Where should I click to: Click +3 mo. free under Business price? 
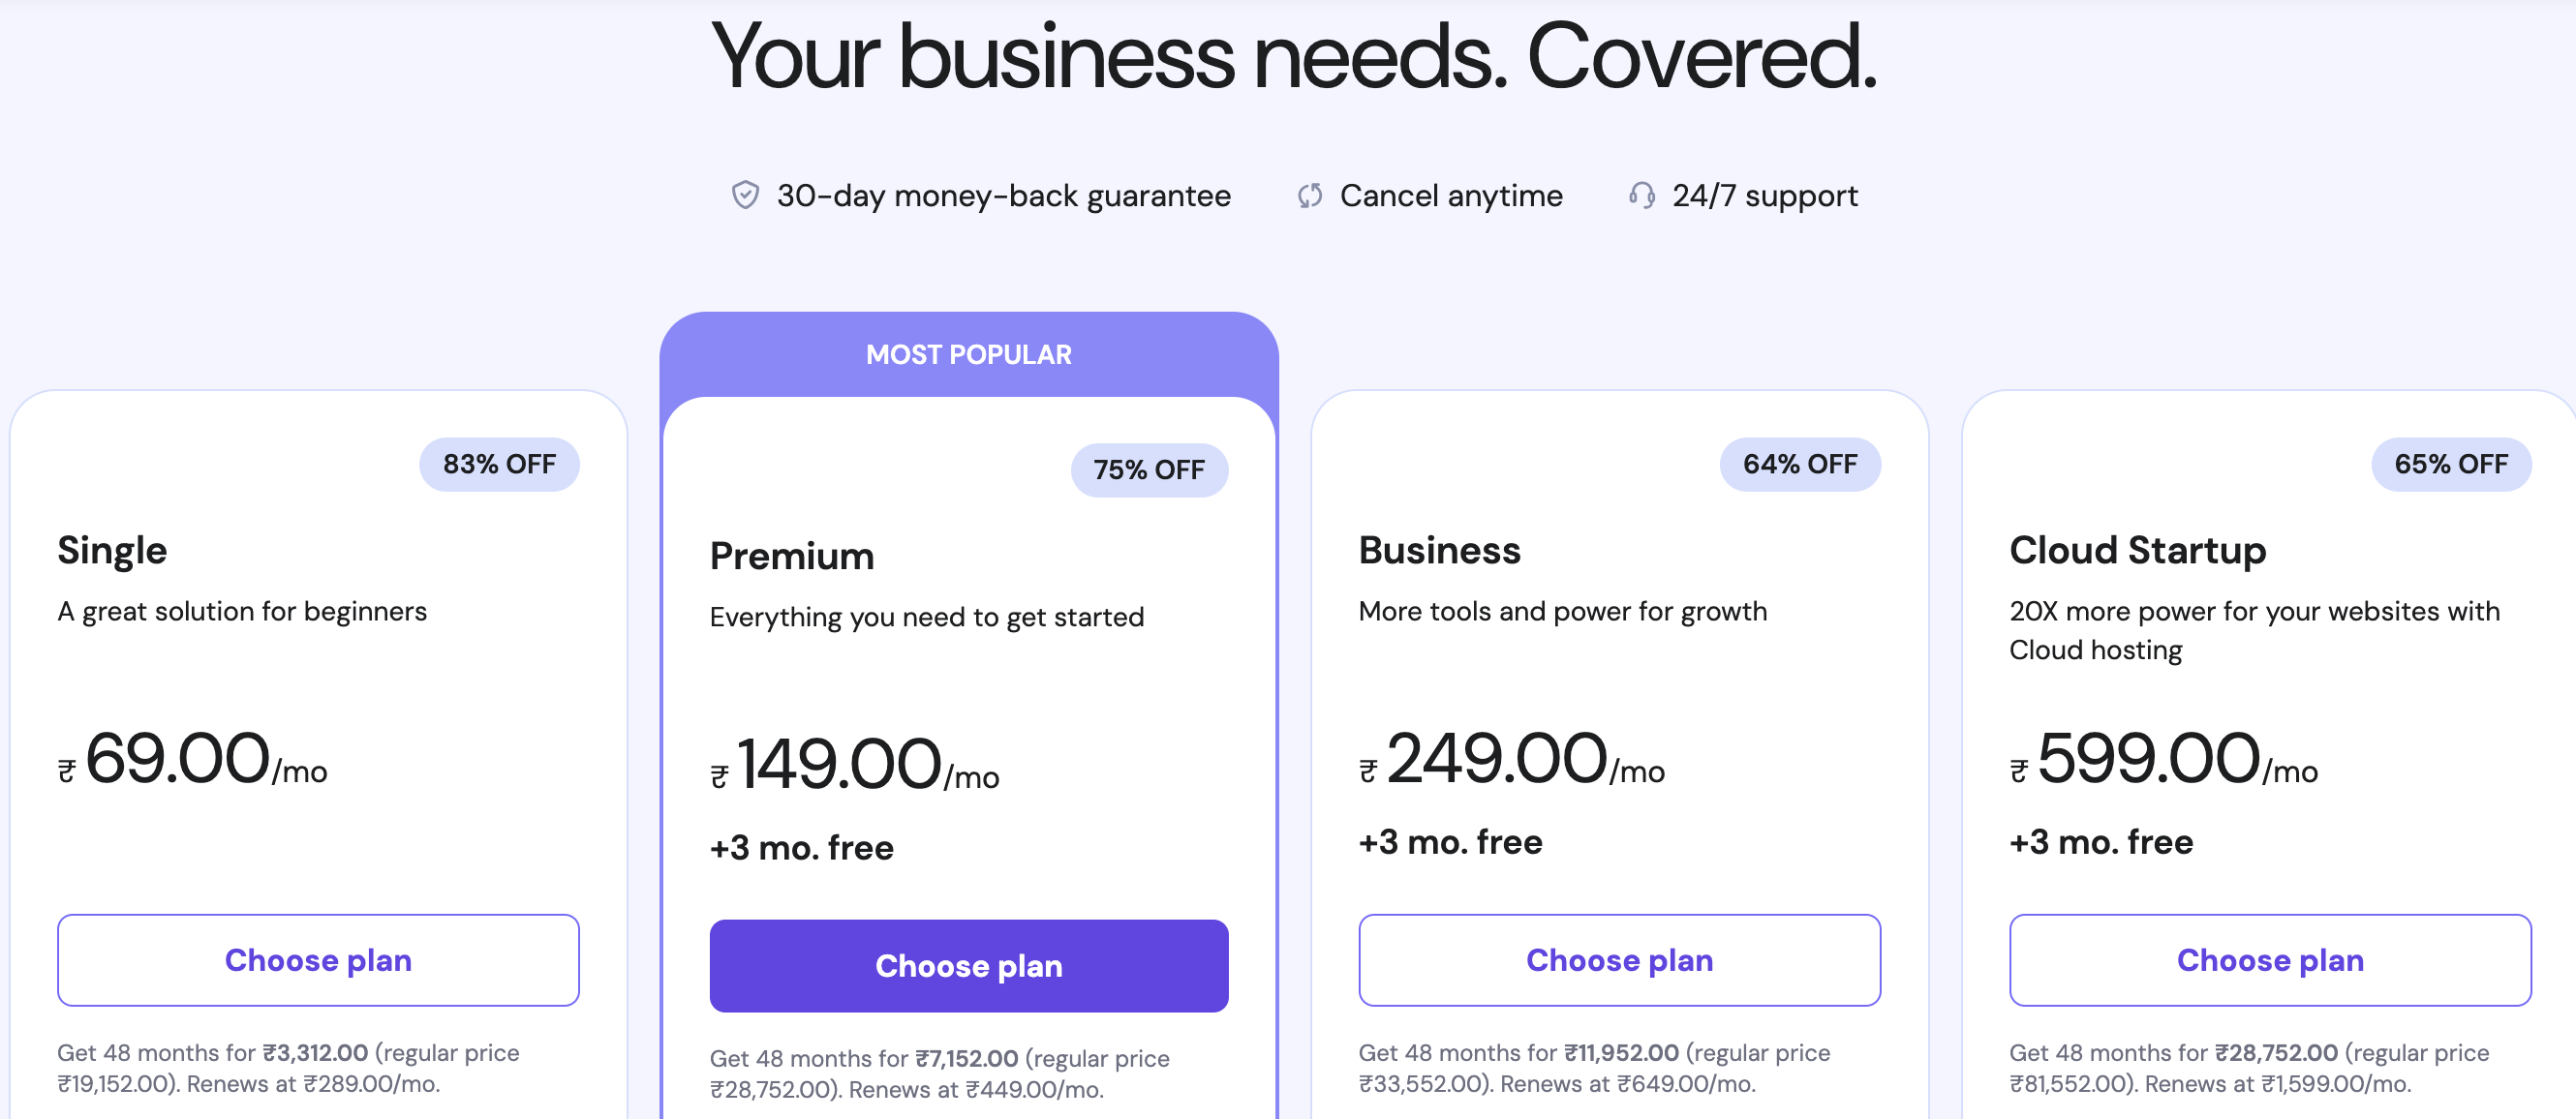(x=1449, y=842)
